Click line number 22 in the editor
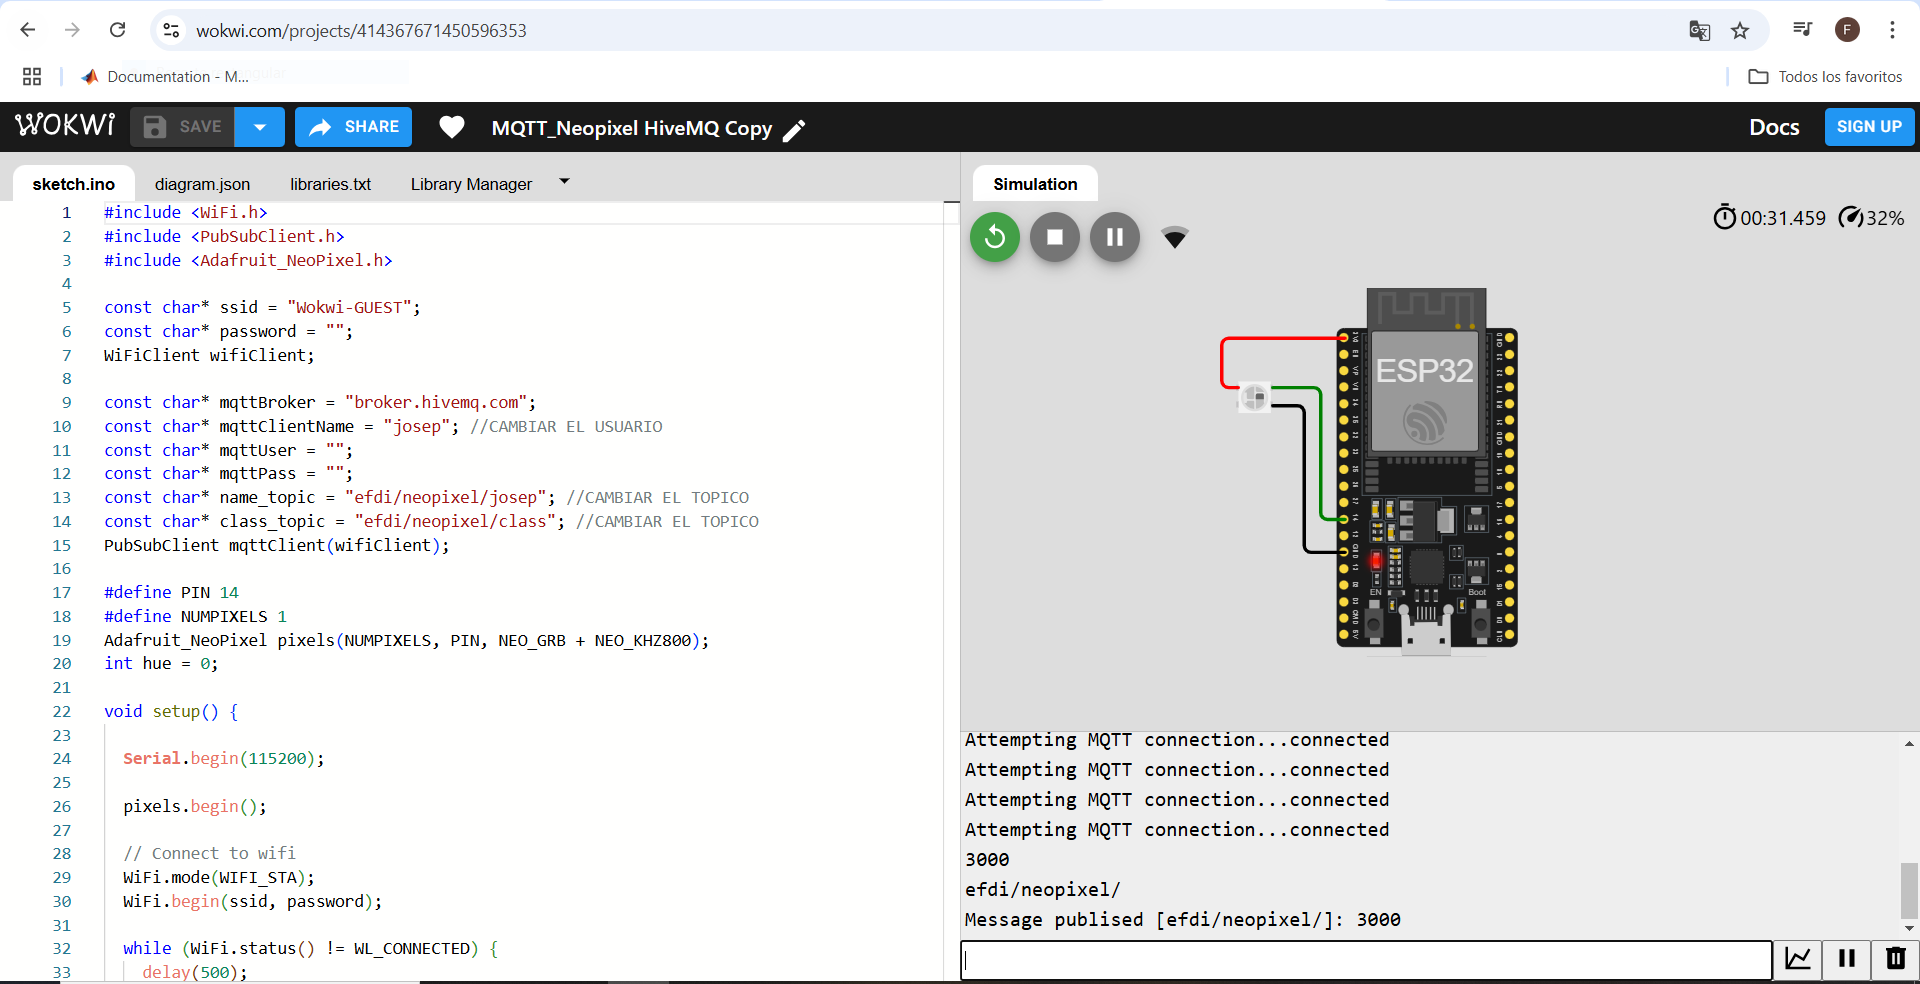This screenshot has width=1920, height=984. point(62,712)
